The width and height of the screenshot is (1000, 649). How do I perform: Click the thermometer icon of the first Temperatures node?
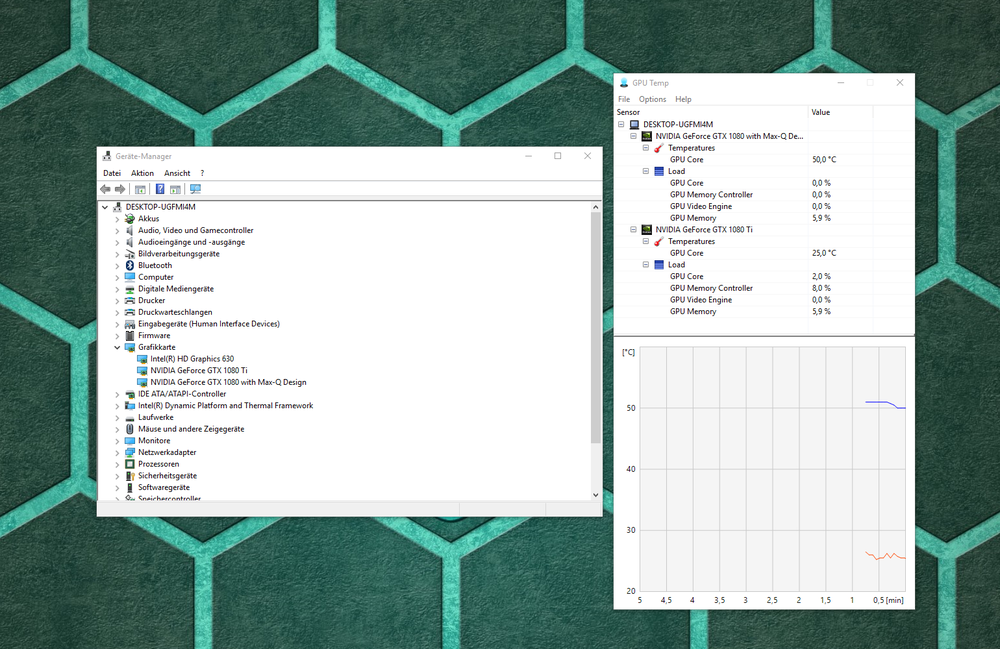click(x=658, y=148)
